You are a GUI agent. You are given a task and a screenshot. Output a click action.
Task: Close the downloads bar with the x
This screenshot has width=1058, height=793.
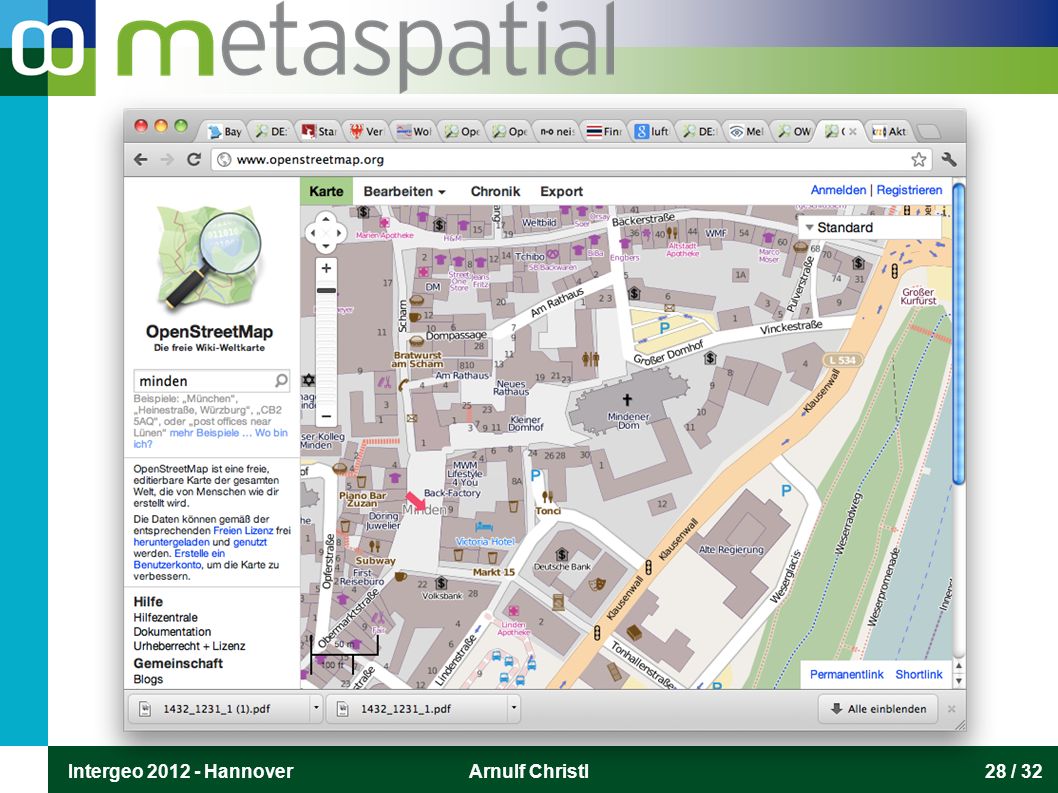pos(951,709)
